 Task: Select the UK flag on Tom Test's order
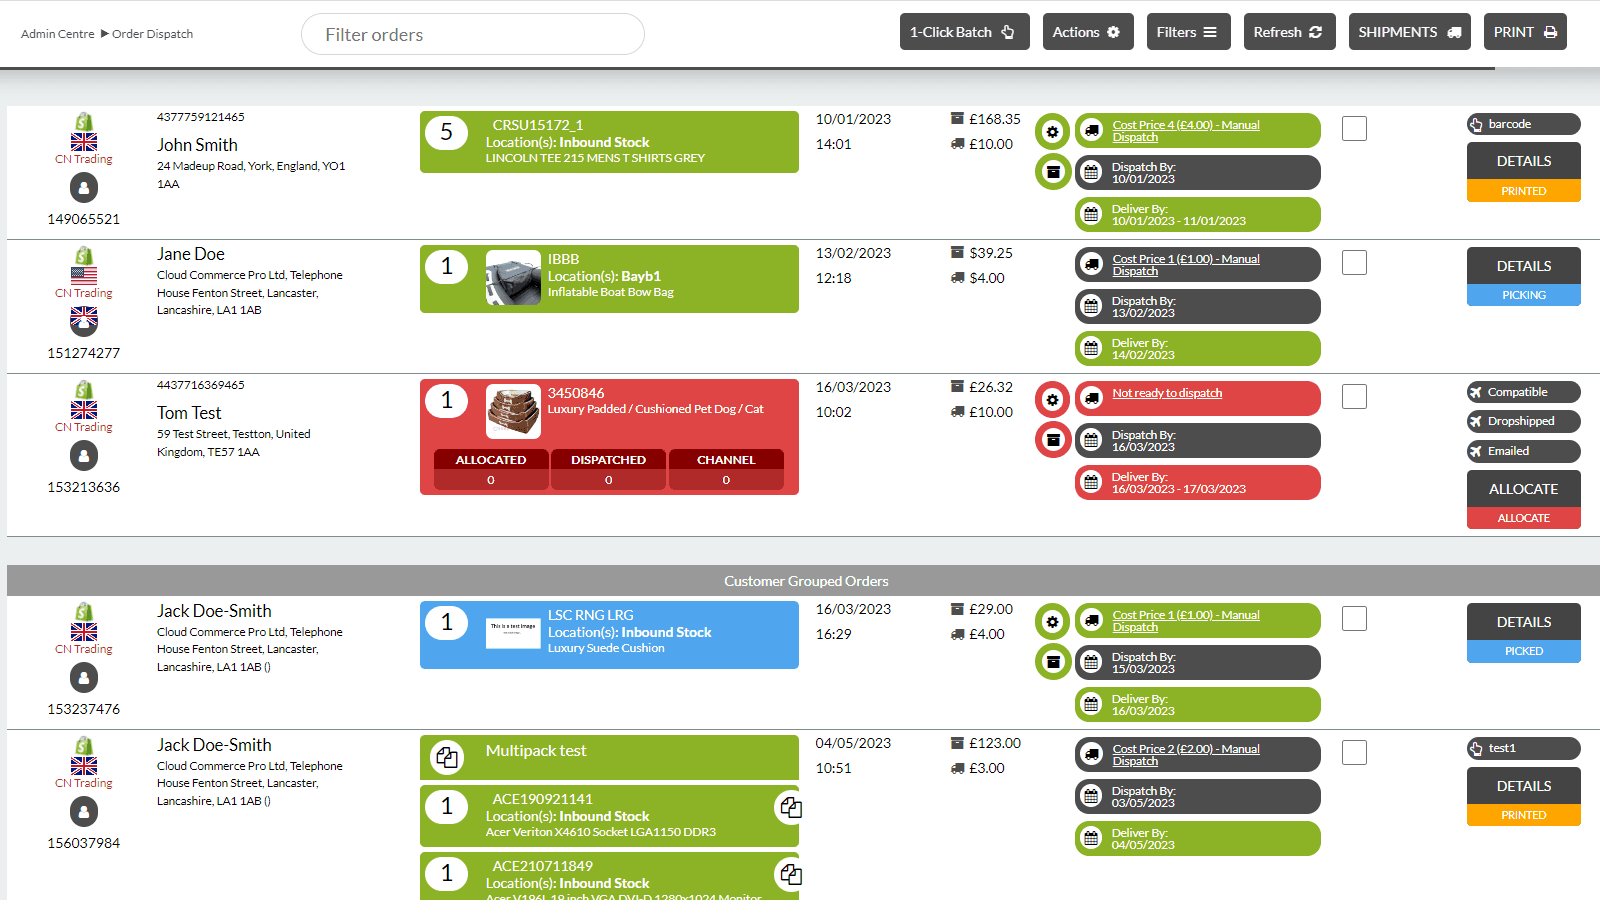point(84,409)
